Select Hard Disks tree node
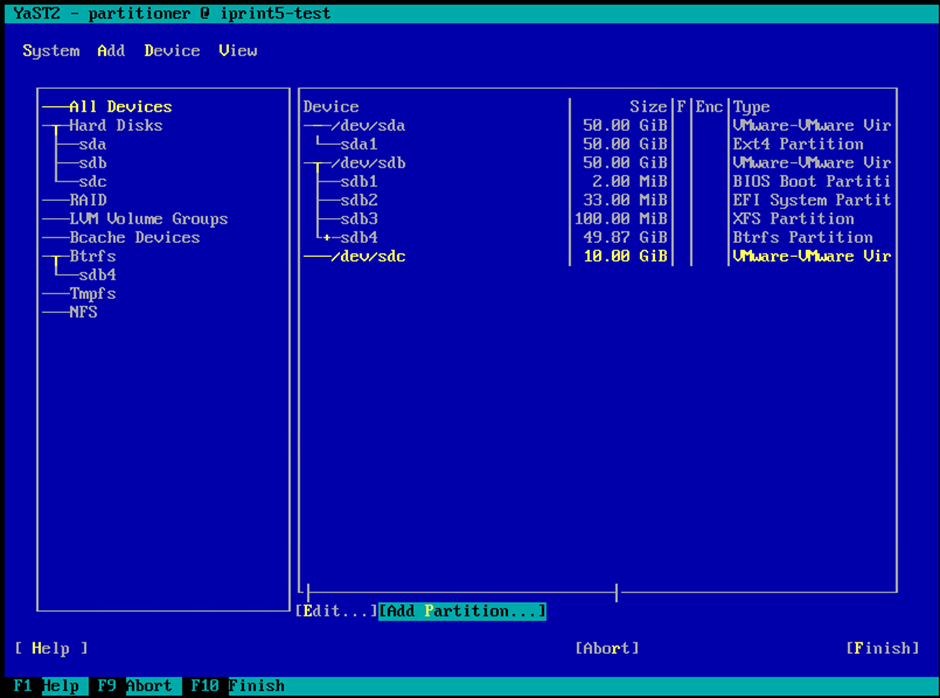This screenshot has width=940, height=698. point(115,126)
